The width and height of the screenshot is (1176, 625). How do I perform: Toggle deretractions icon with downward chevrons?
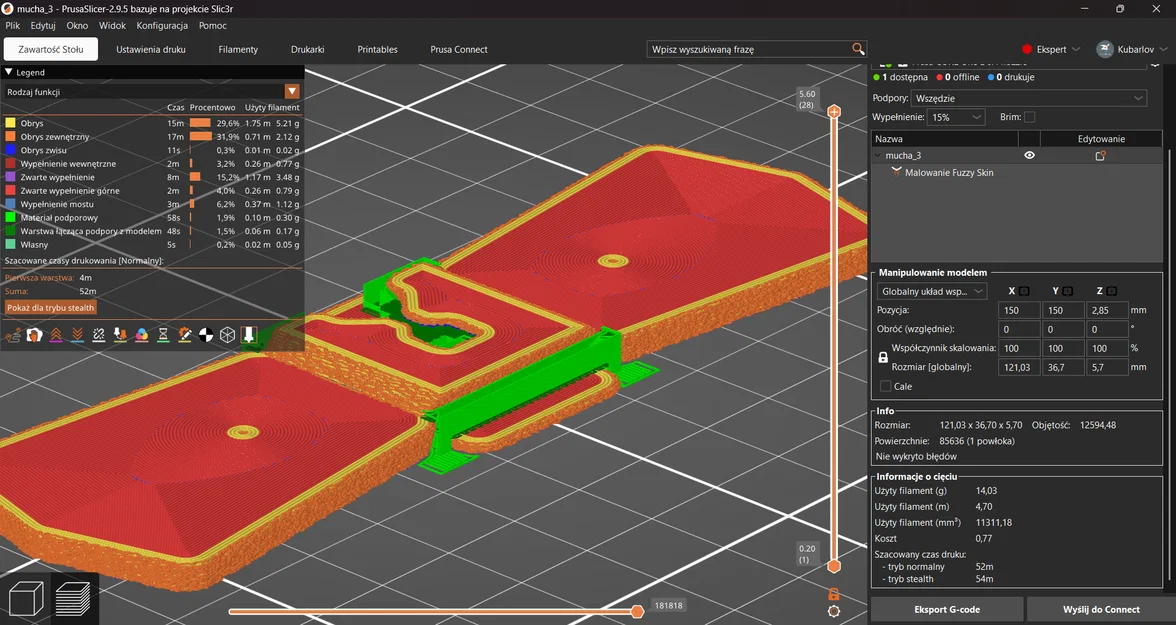[77, 335]
